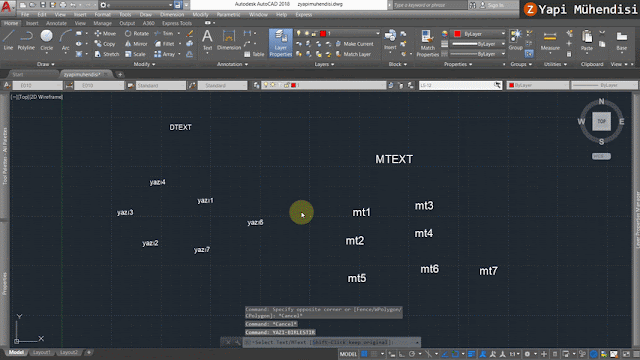The image size is (640, 360).
Task: Click Match Properties tool
Action: pos(427,43)
